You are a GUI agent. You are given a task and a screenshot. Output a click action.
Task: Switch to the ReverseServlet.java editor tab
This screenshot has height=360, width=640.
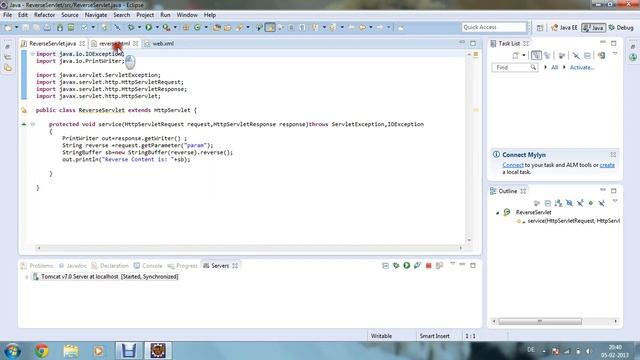pyautogui.click(x=53, y=43)
